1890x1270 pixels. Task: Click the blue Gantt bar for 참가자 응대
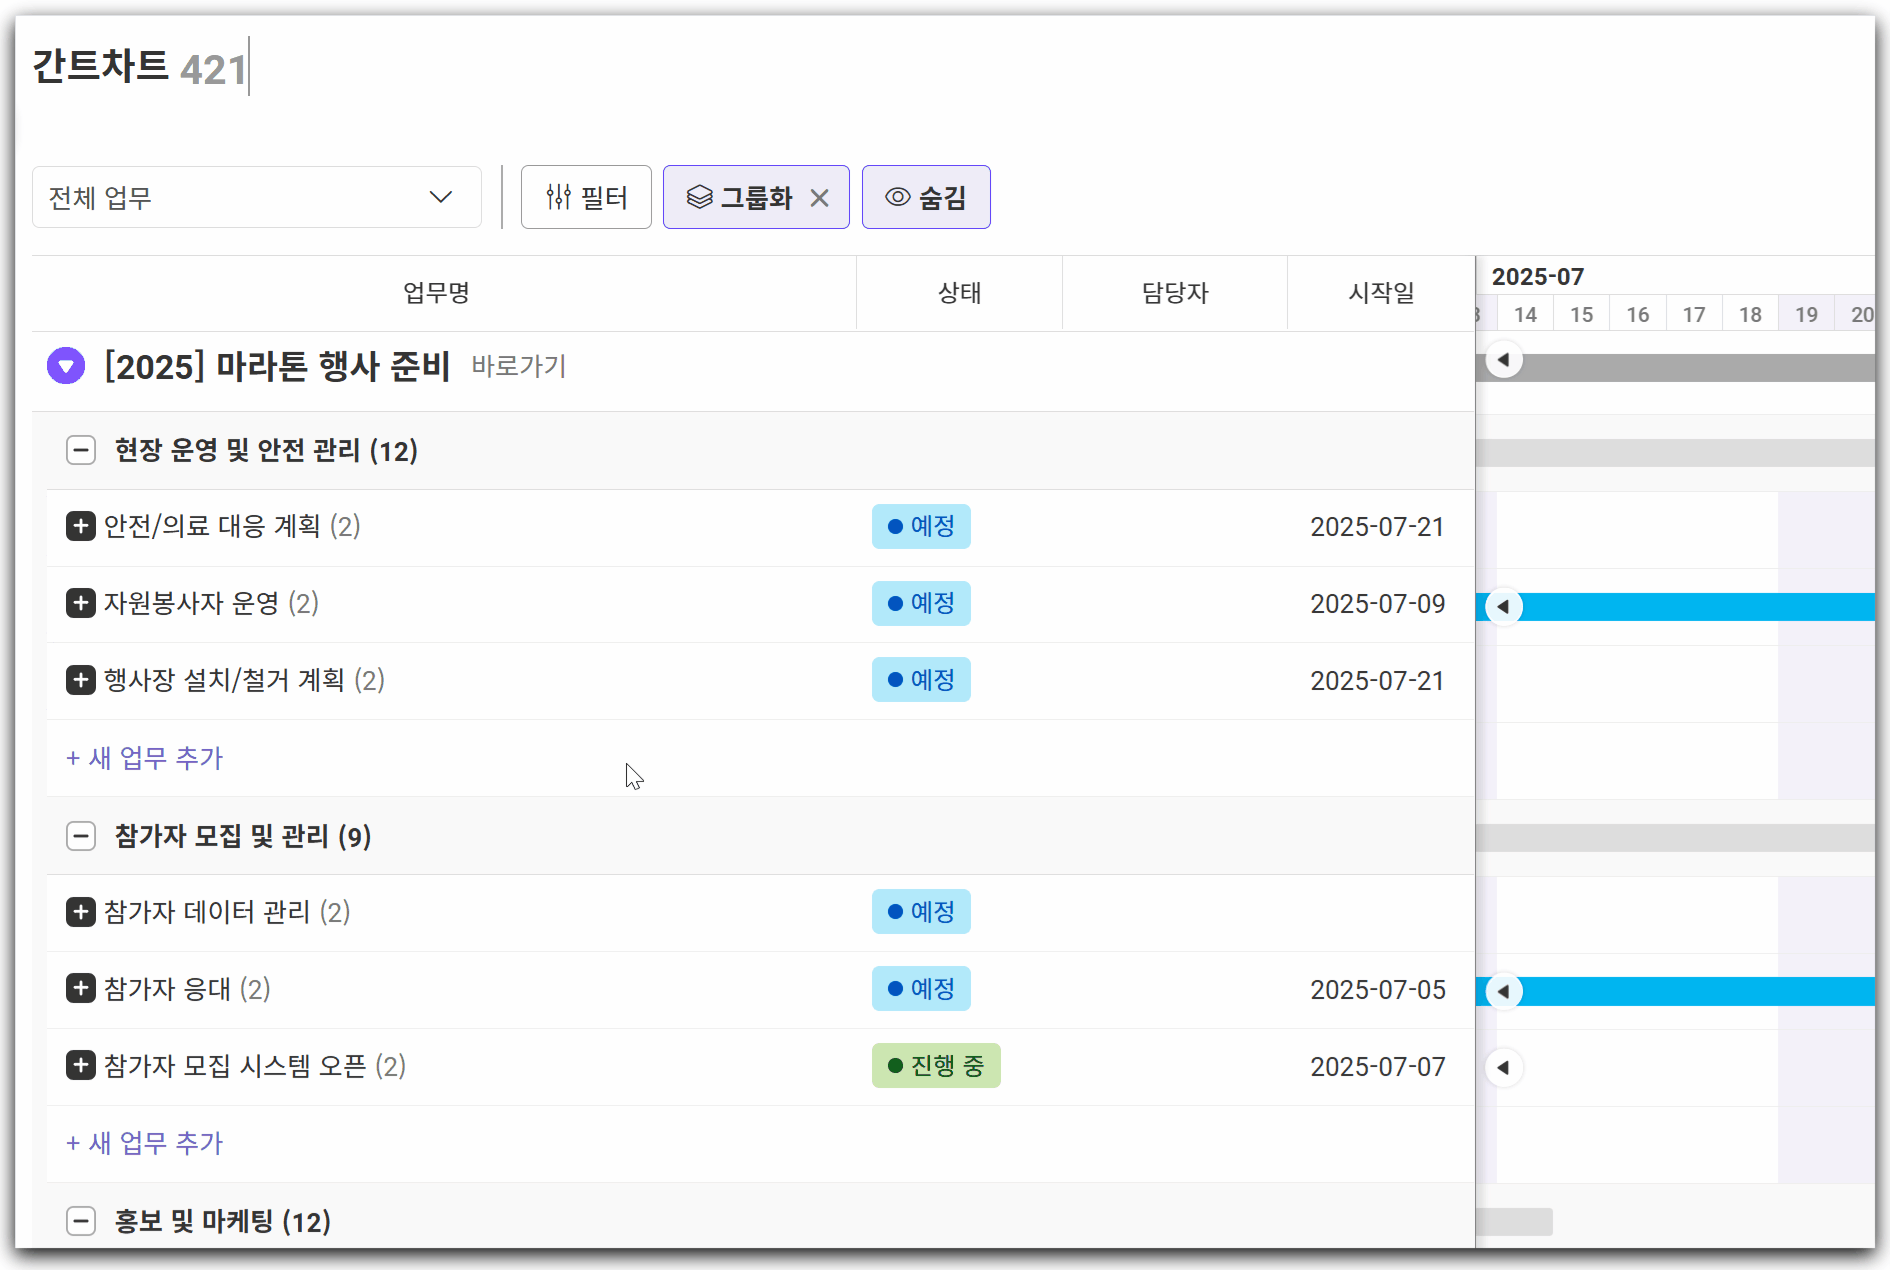(1700, 991)
